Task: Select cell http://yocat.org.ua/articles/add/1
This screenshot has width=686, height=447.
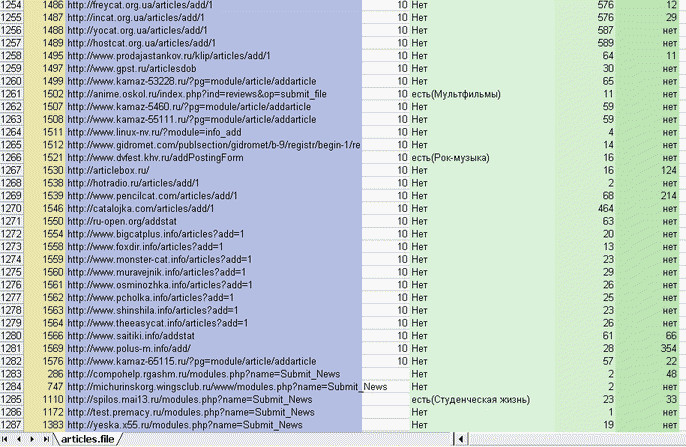Action: pos(214,30)
